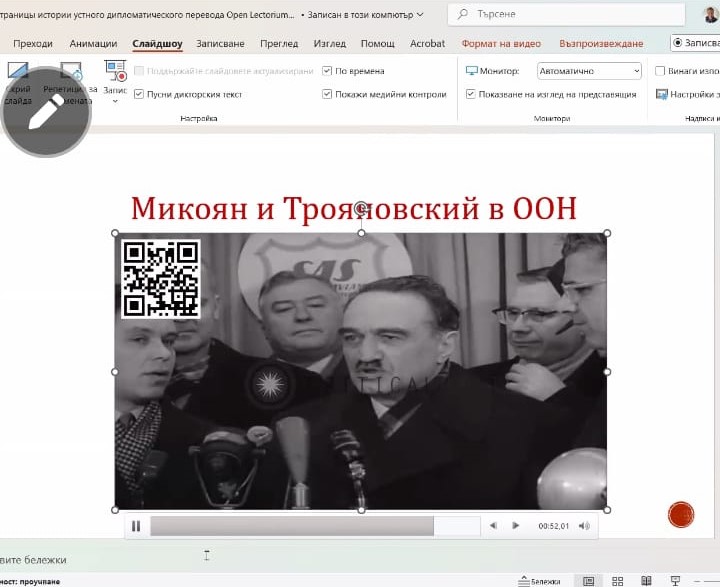This screenshot has height=587, width=720.
Task: Toggle 'Покажи медийни контроли' checkbox
Action: click(x=327, y=94)
